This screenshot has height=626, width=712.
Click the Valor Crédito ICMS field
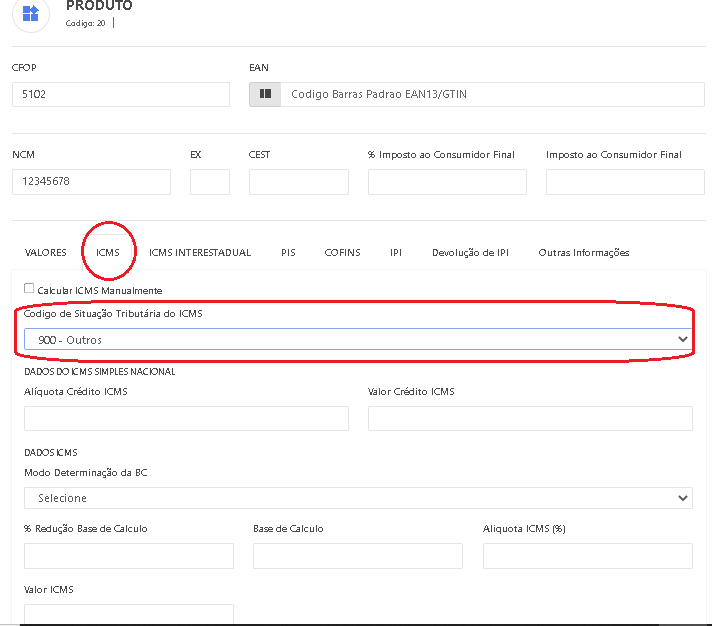click(530, 418)
